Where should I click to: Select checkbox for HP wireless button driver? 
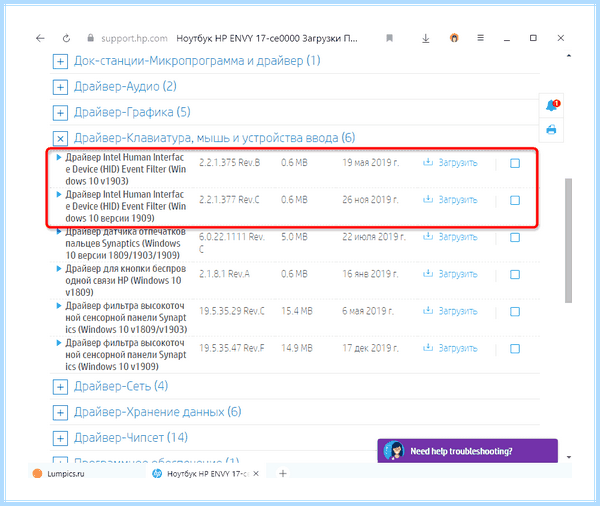click(515, 274)
